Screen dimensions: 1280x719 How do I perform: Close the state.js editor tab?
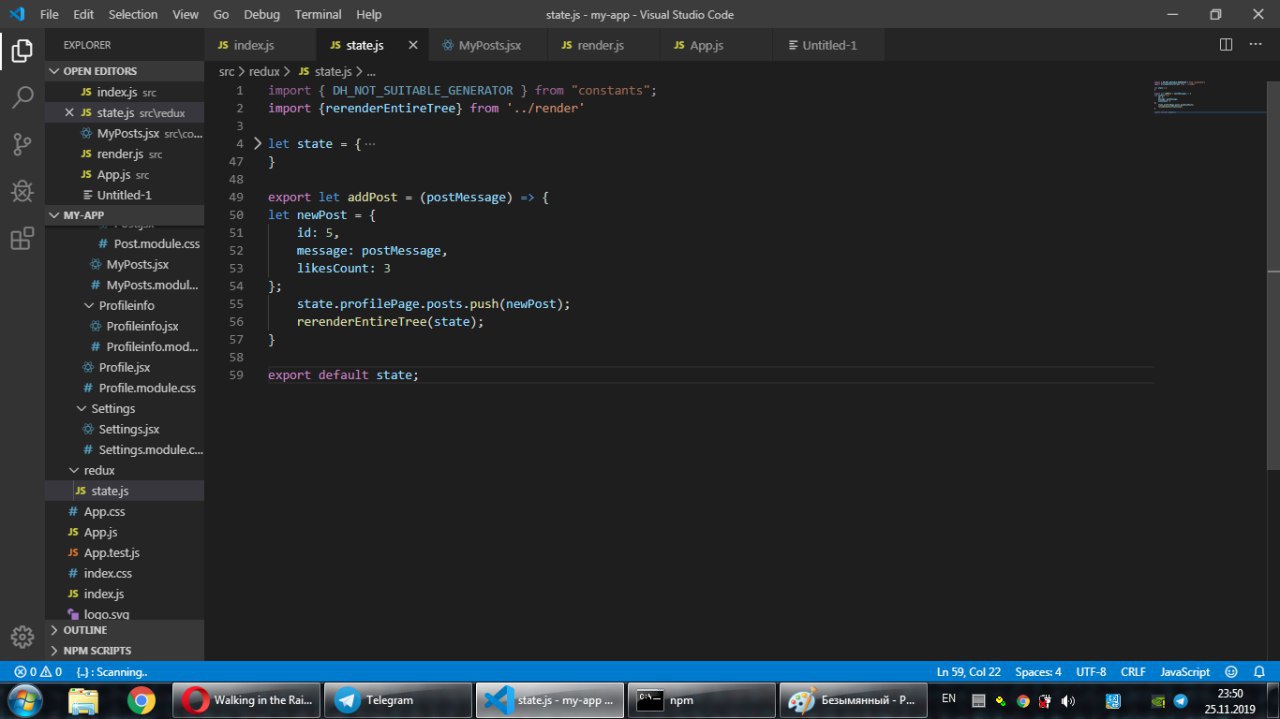click(x=413, y=45)
